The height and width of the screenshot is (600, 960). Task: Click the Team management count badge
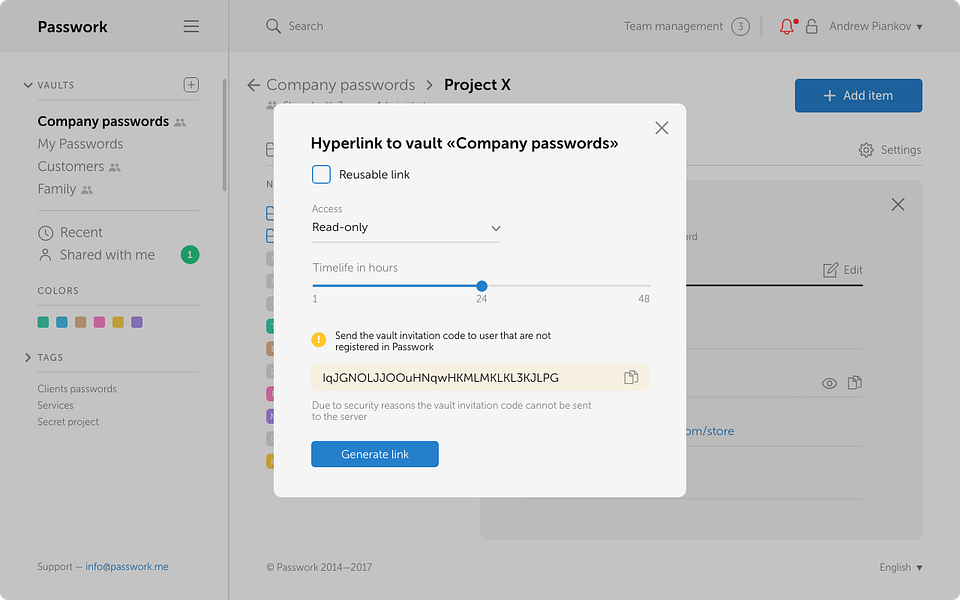[740, 26]
